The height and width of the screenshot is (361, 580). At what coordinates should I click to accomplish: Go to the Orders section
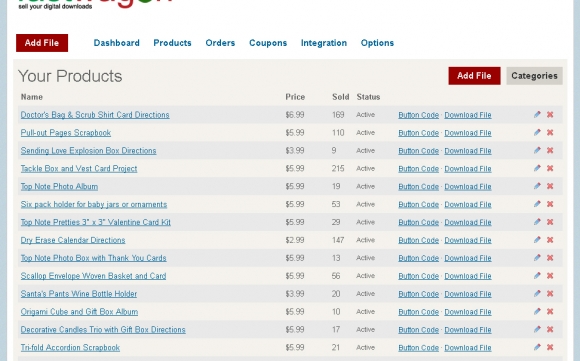tap(220, 43)
